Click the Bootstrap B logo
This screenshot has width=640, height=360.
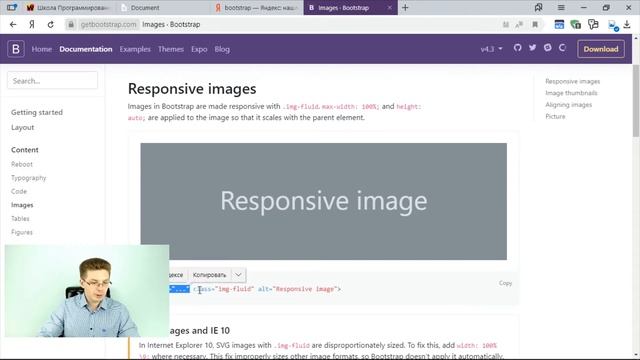tap(16, 49)
